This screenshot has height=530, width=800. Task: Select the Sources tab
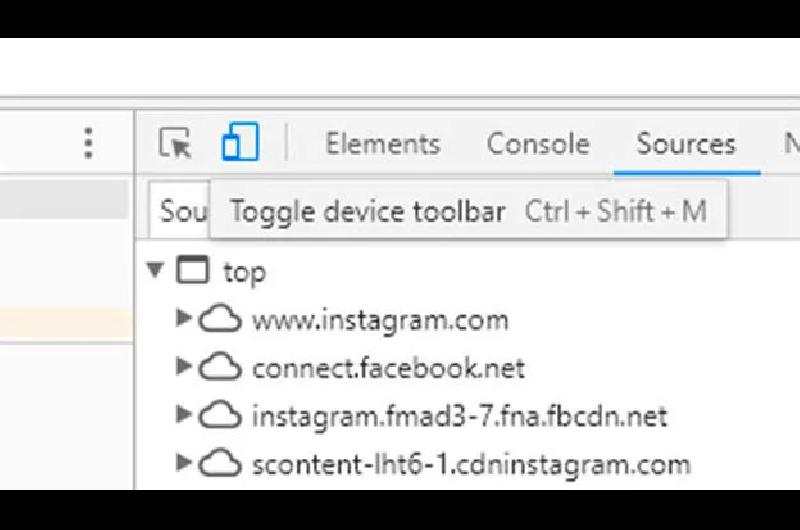point(686,144)
